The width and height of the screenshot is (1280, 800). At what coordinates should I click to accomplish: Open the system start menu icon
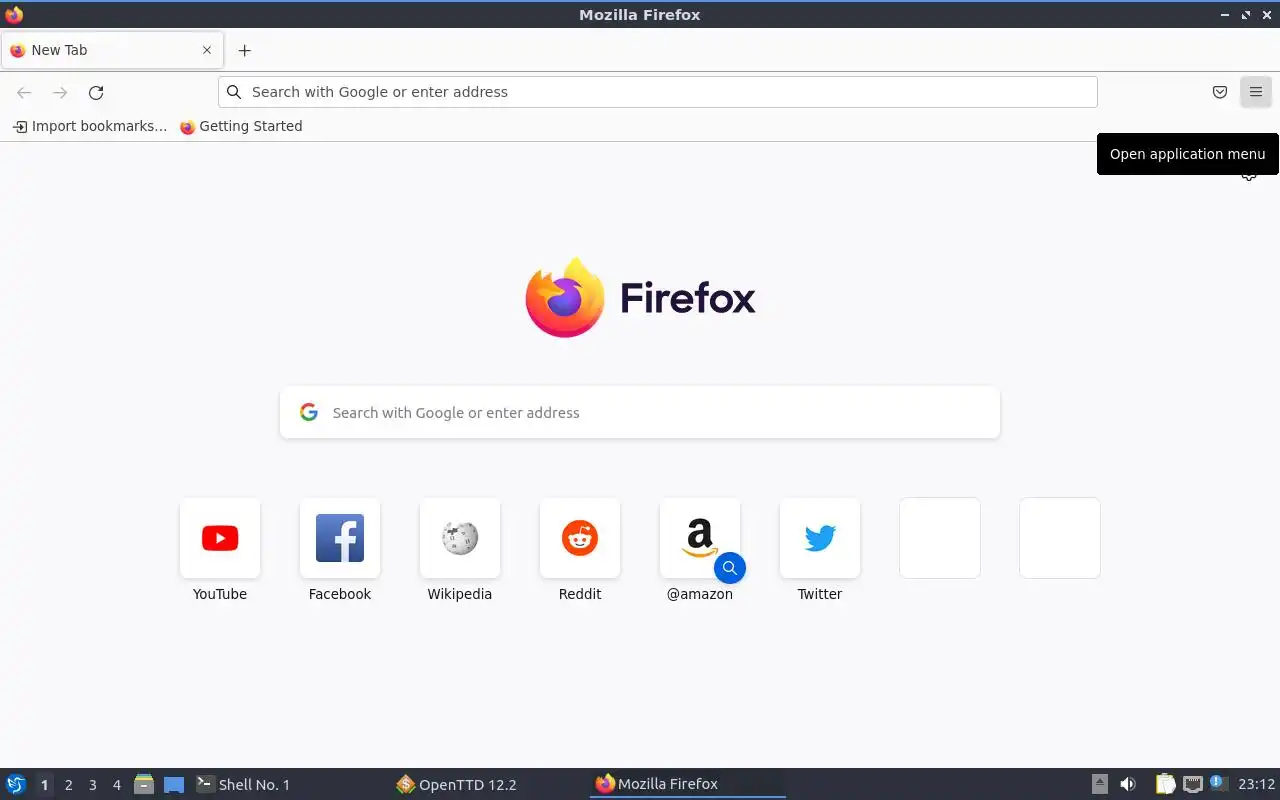click(16, 784)
